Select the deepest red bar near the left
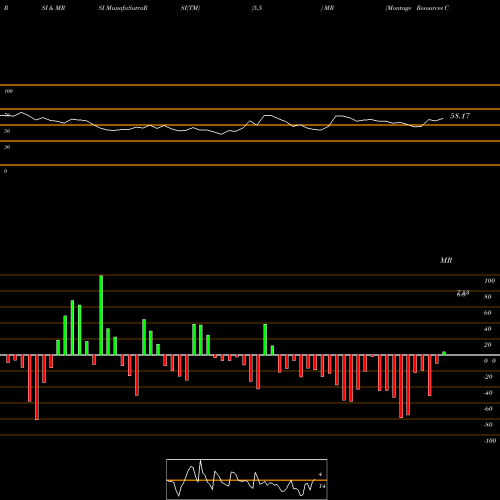The height and width of the screenshot is (500, 500). [x=37, y=387]
